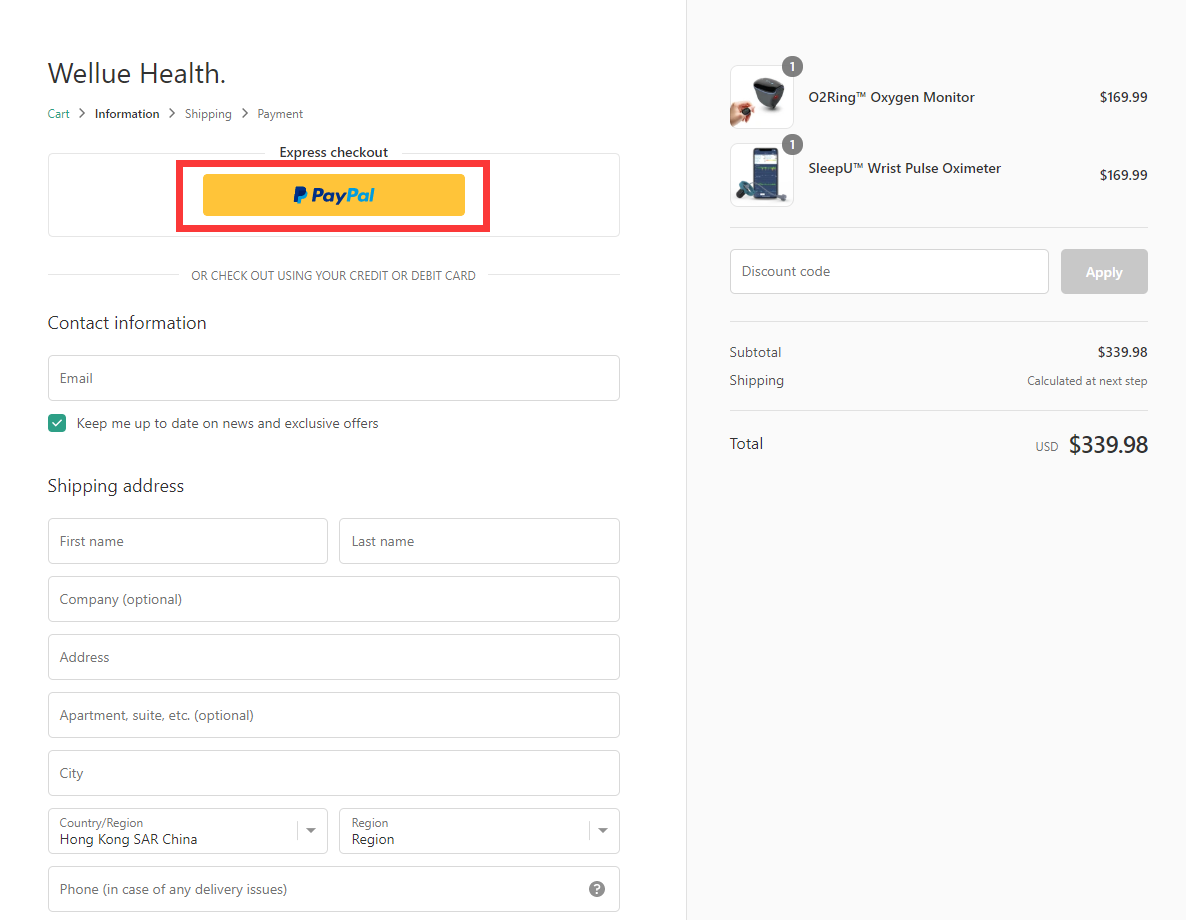Select the Information breadcrumb step
The height and width of the screenshot is (920, 1186).
coord(127,113)
